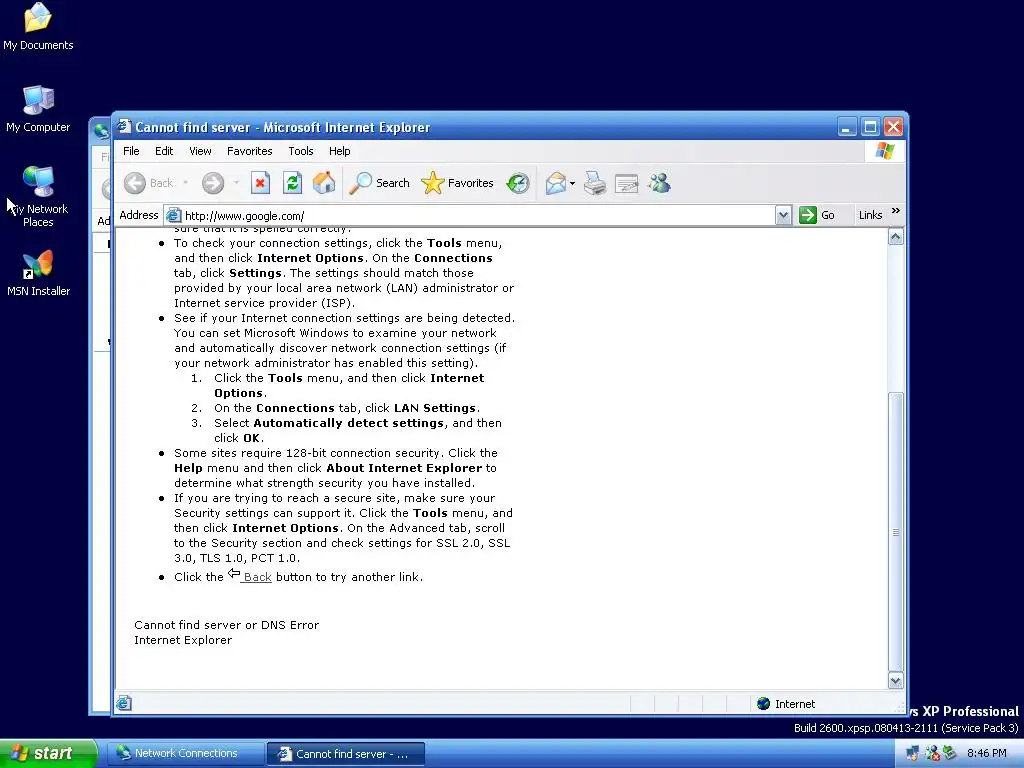Open the Help menu
The width and height of the screenshot is (1024, 768).
point(340,151)
